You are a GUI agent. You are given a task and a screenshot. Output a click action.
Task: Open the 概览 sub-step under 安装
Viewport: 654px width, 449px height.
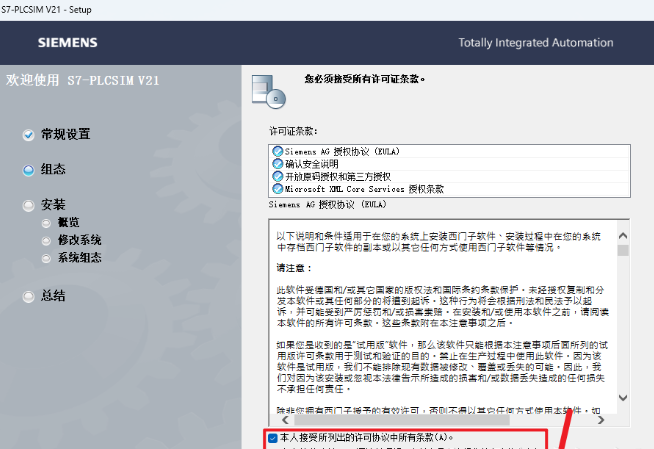[x=69, y=222]
